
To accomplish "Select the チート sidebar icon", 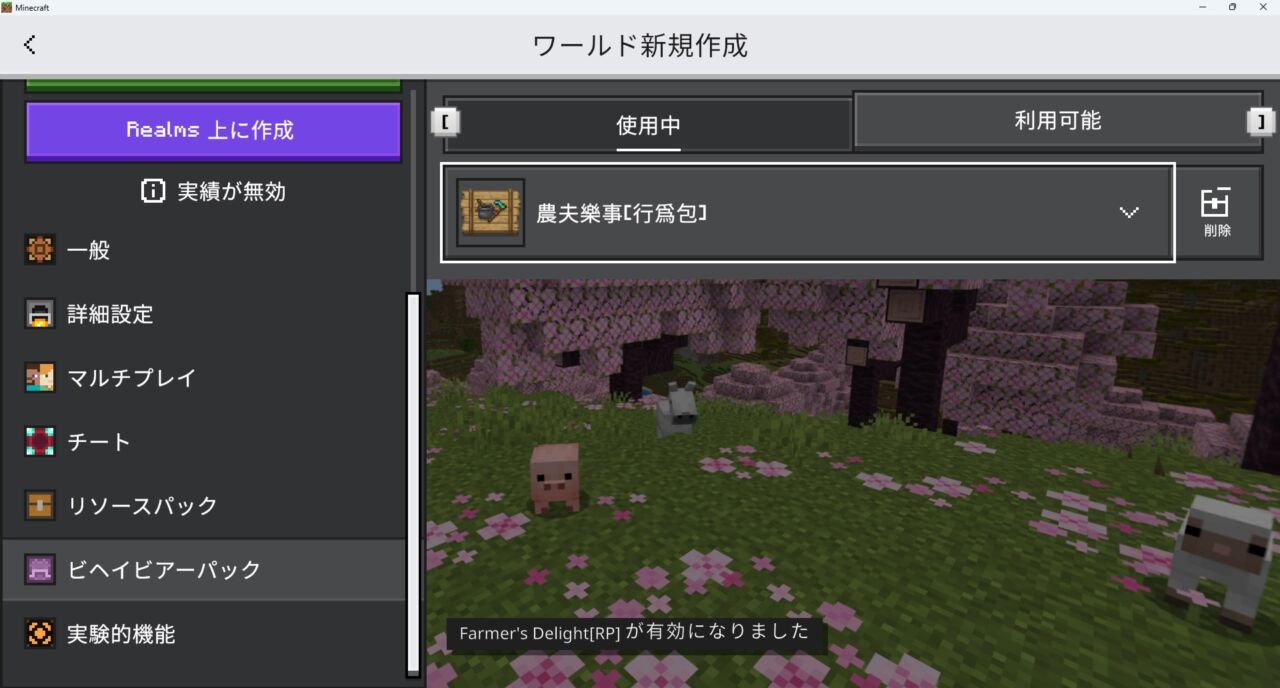I will tap(38, 441).
